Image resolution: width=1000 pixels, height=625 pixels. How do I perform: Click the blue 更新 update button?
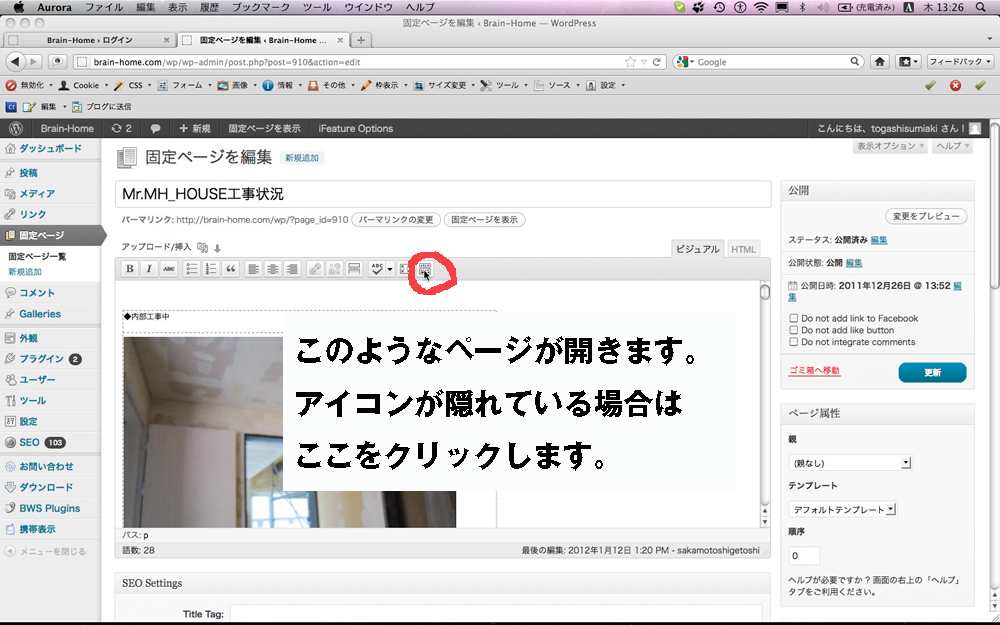(x=932, y=372)
